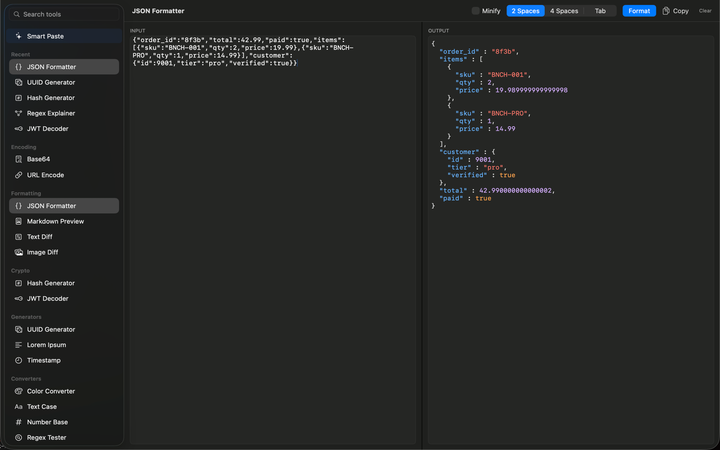Click "customer" key in output

click(460, 152)
